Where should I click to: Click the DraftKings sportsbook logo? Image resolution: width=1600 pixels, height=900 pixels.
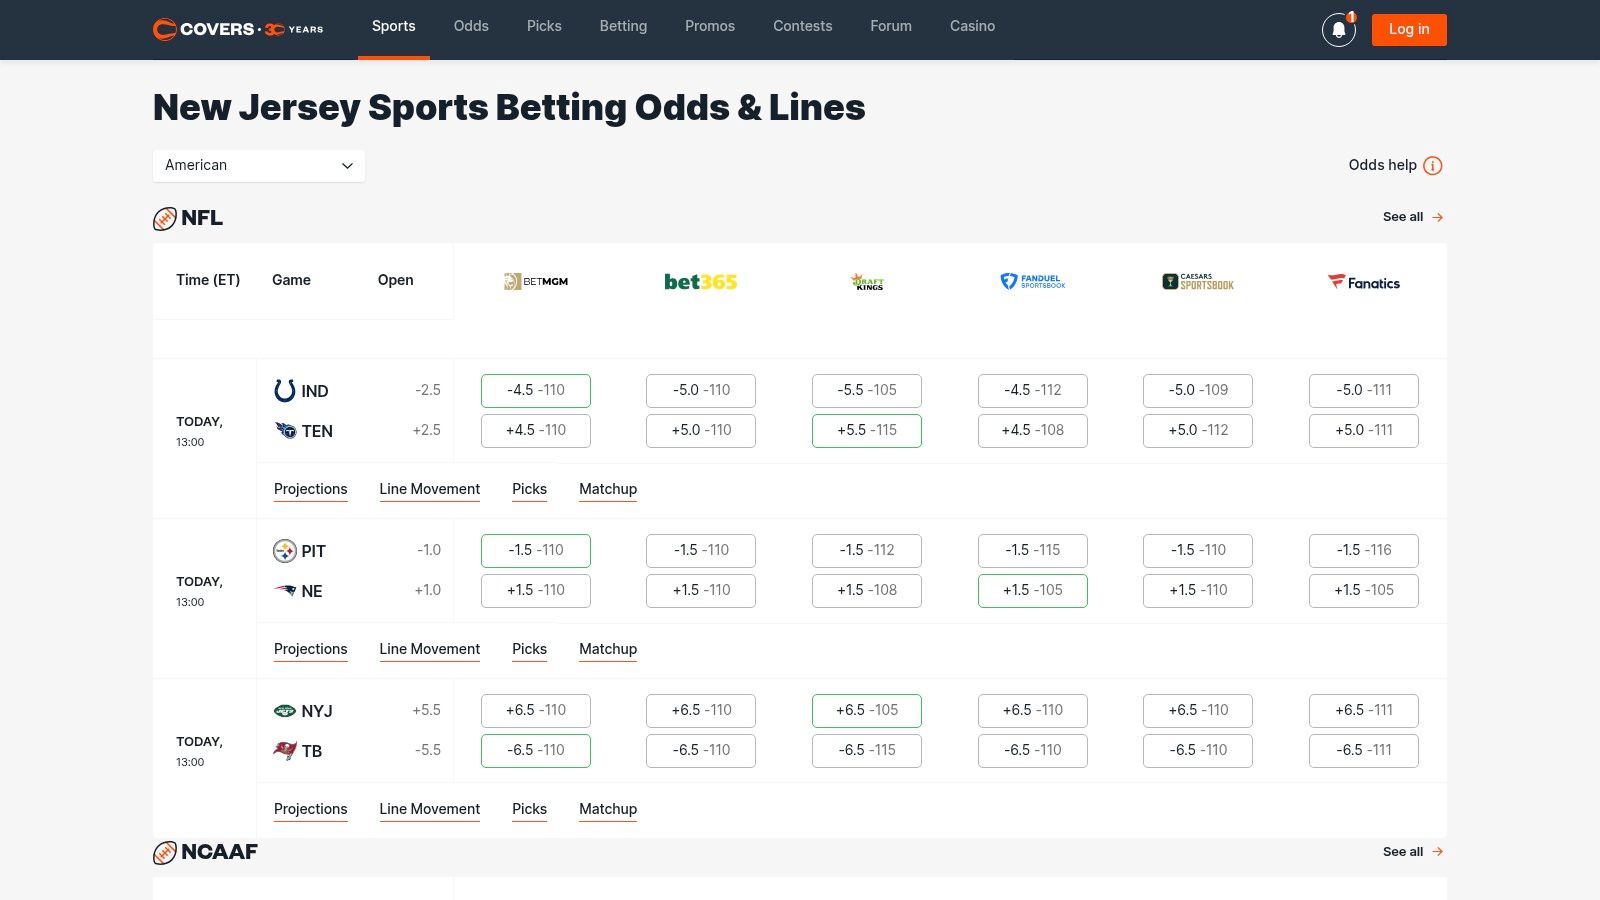point(866,281)
